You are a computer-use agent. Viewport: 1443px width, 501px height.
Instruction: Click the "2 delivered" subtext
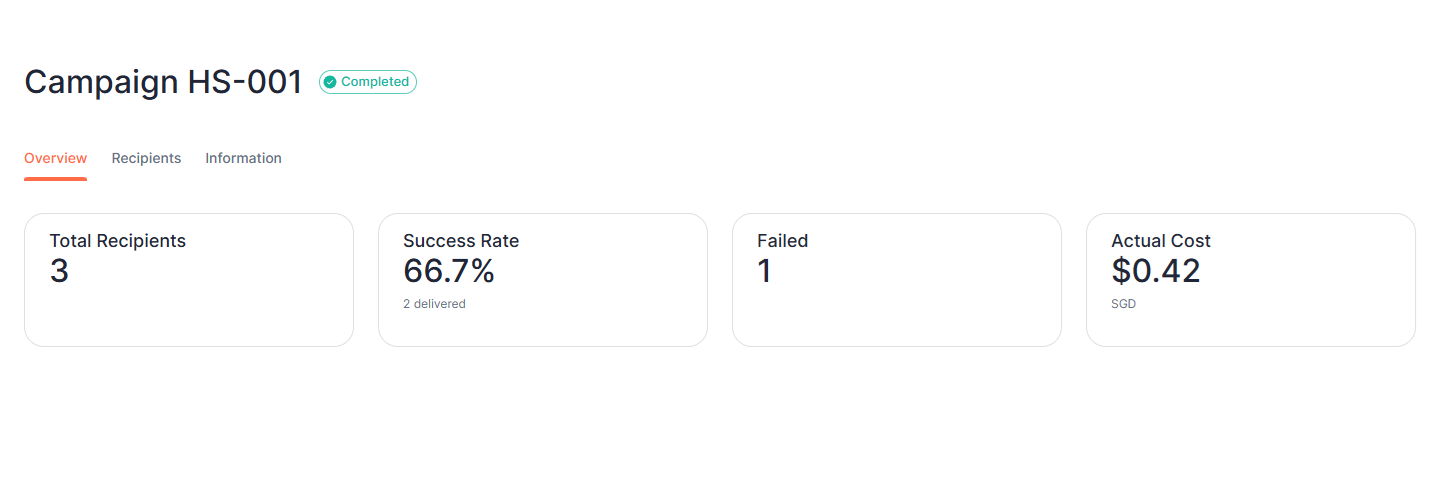(434, 304)
